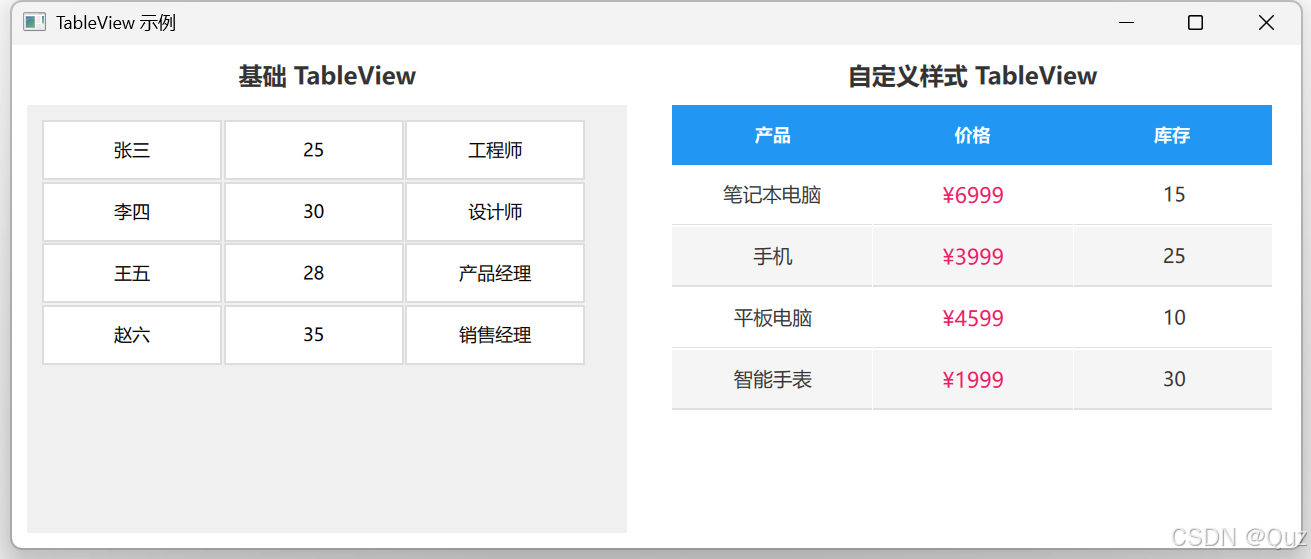This screenshot has height=559, width=1311.
Task: Click the 自定义样式 TableView heading
Action: [x=972, y=76]
